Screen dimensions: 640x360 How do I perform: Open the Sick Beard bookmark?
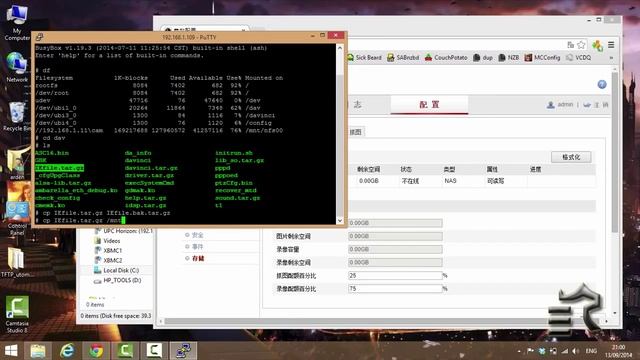point(364,58)
